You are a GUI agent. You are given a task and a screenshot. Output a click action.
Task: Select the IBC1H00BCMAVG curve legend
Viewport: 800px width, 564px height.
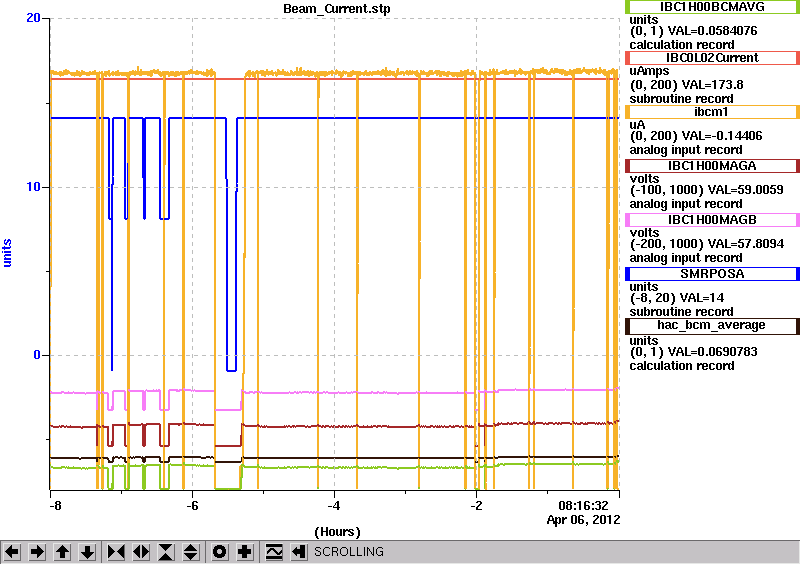point(712,7)
